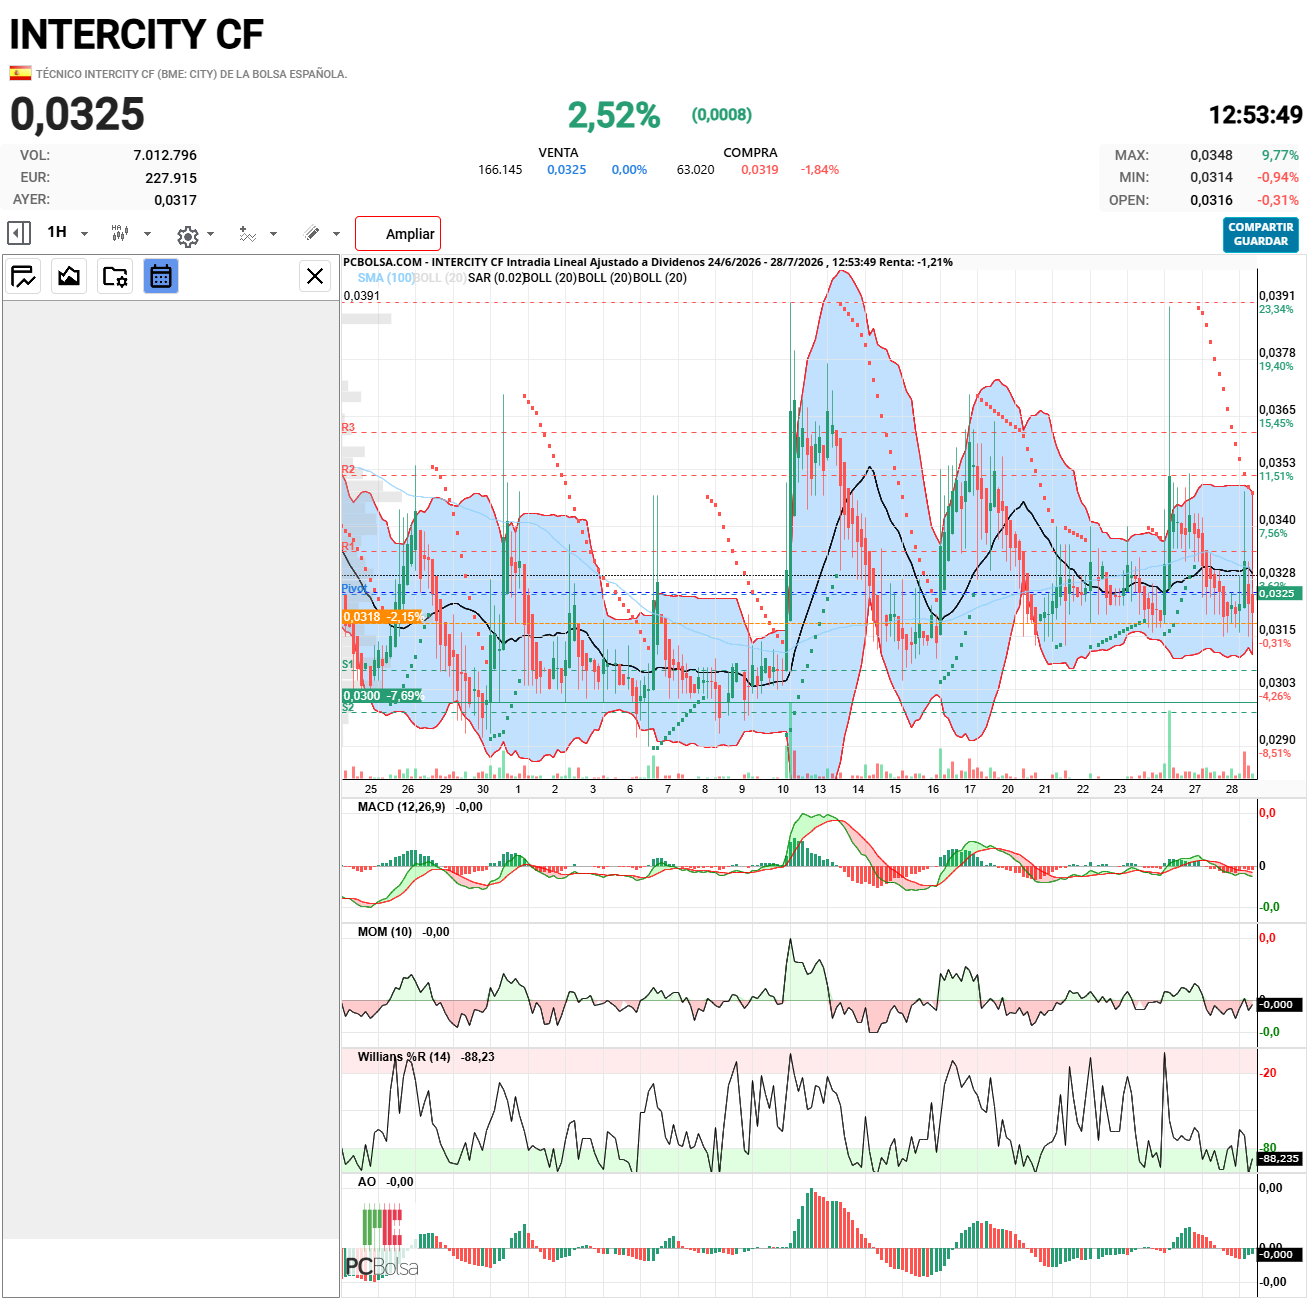This screenshot has height=1298, width=1311.
Task: Click the VENTA price 0,0325
Action: (567, 170)
